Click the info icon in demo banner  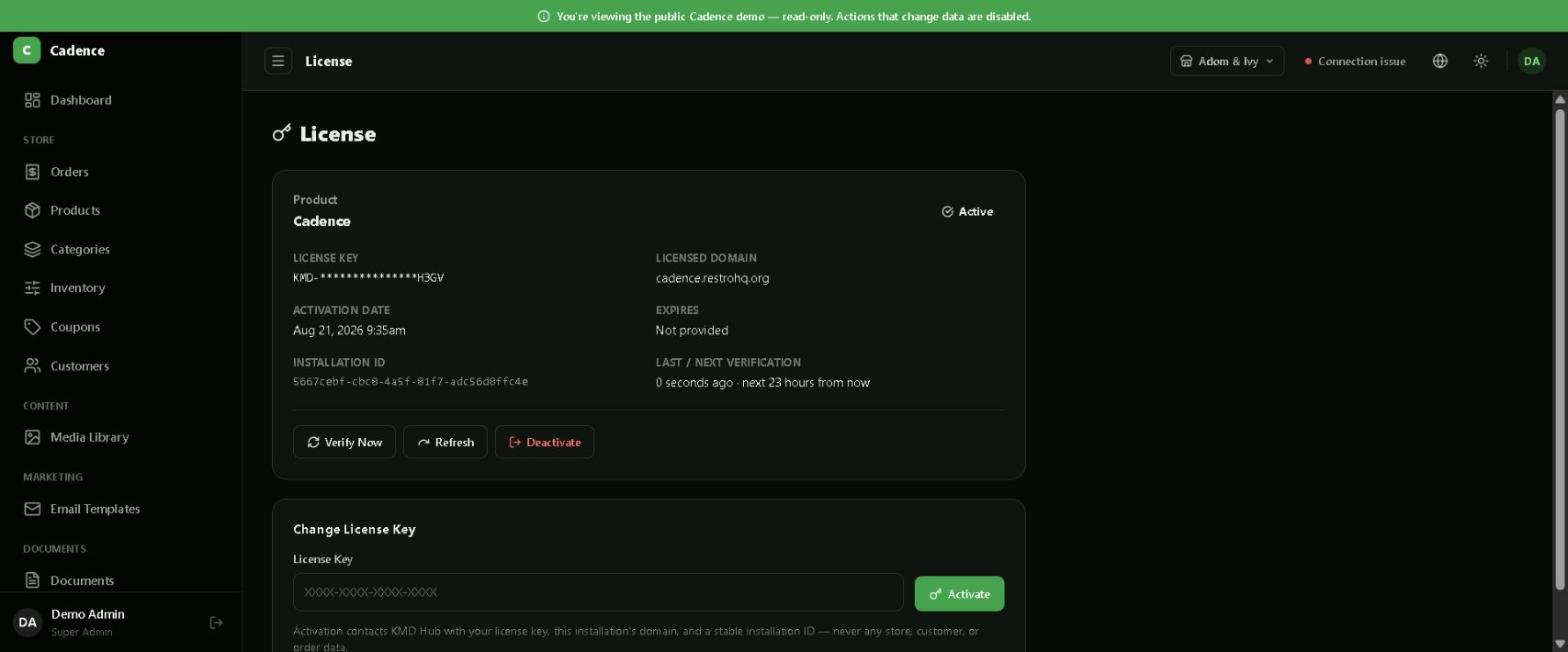544,16
